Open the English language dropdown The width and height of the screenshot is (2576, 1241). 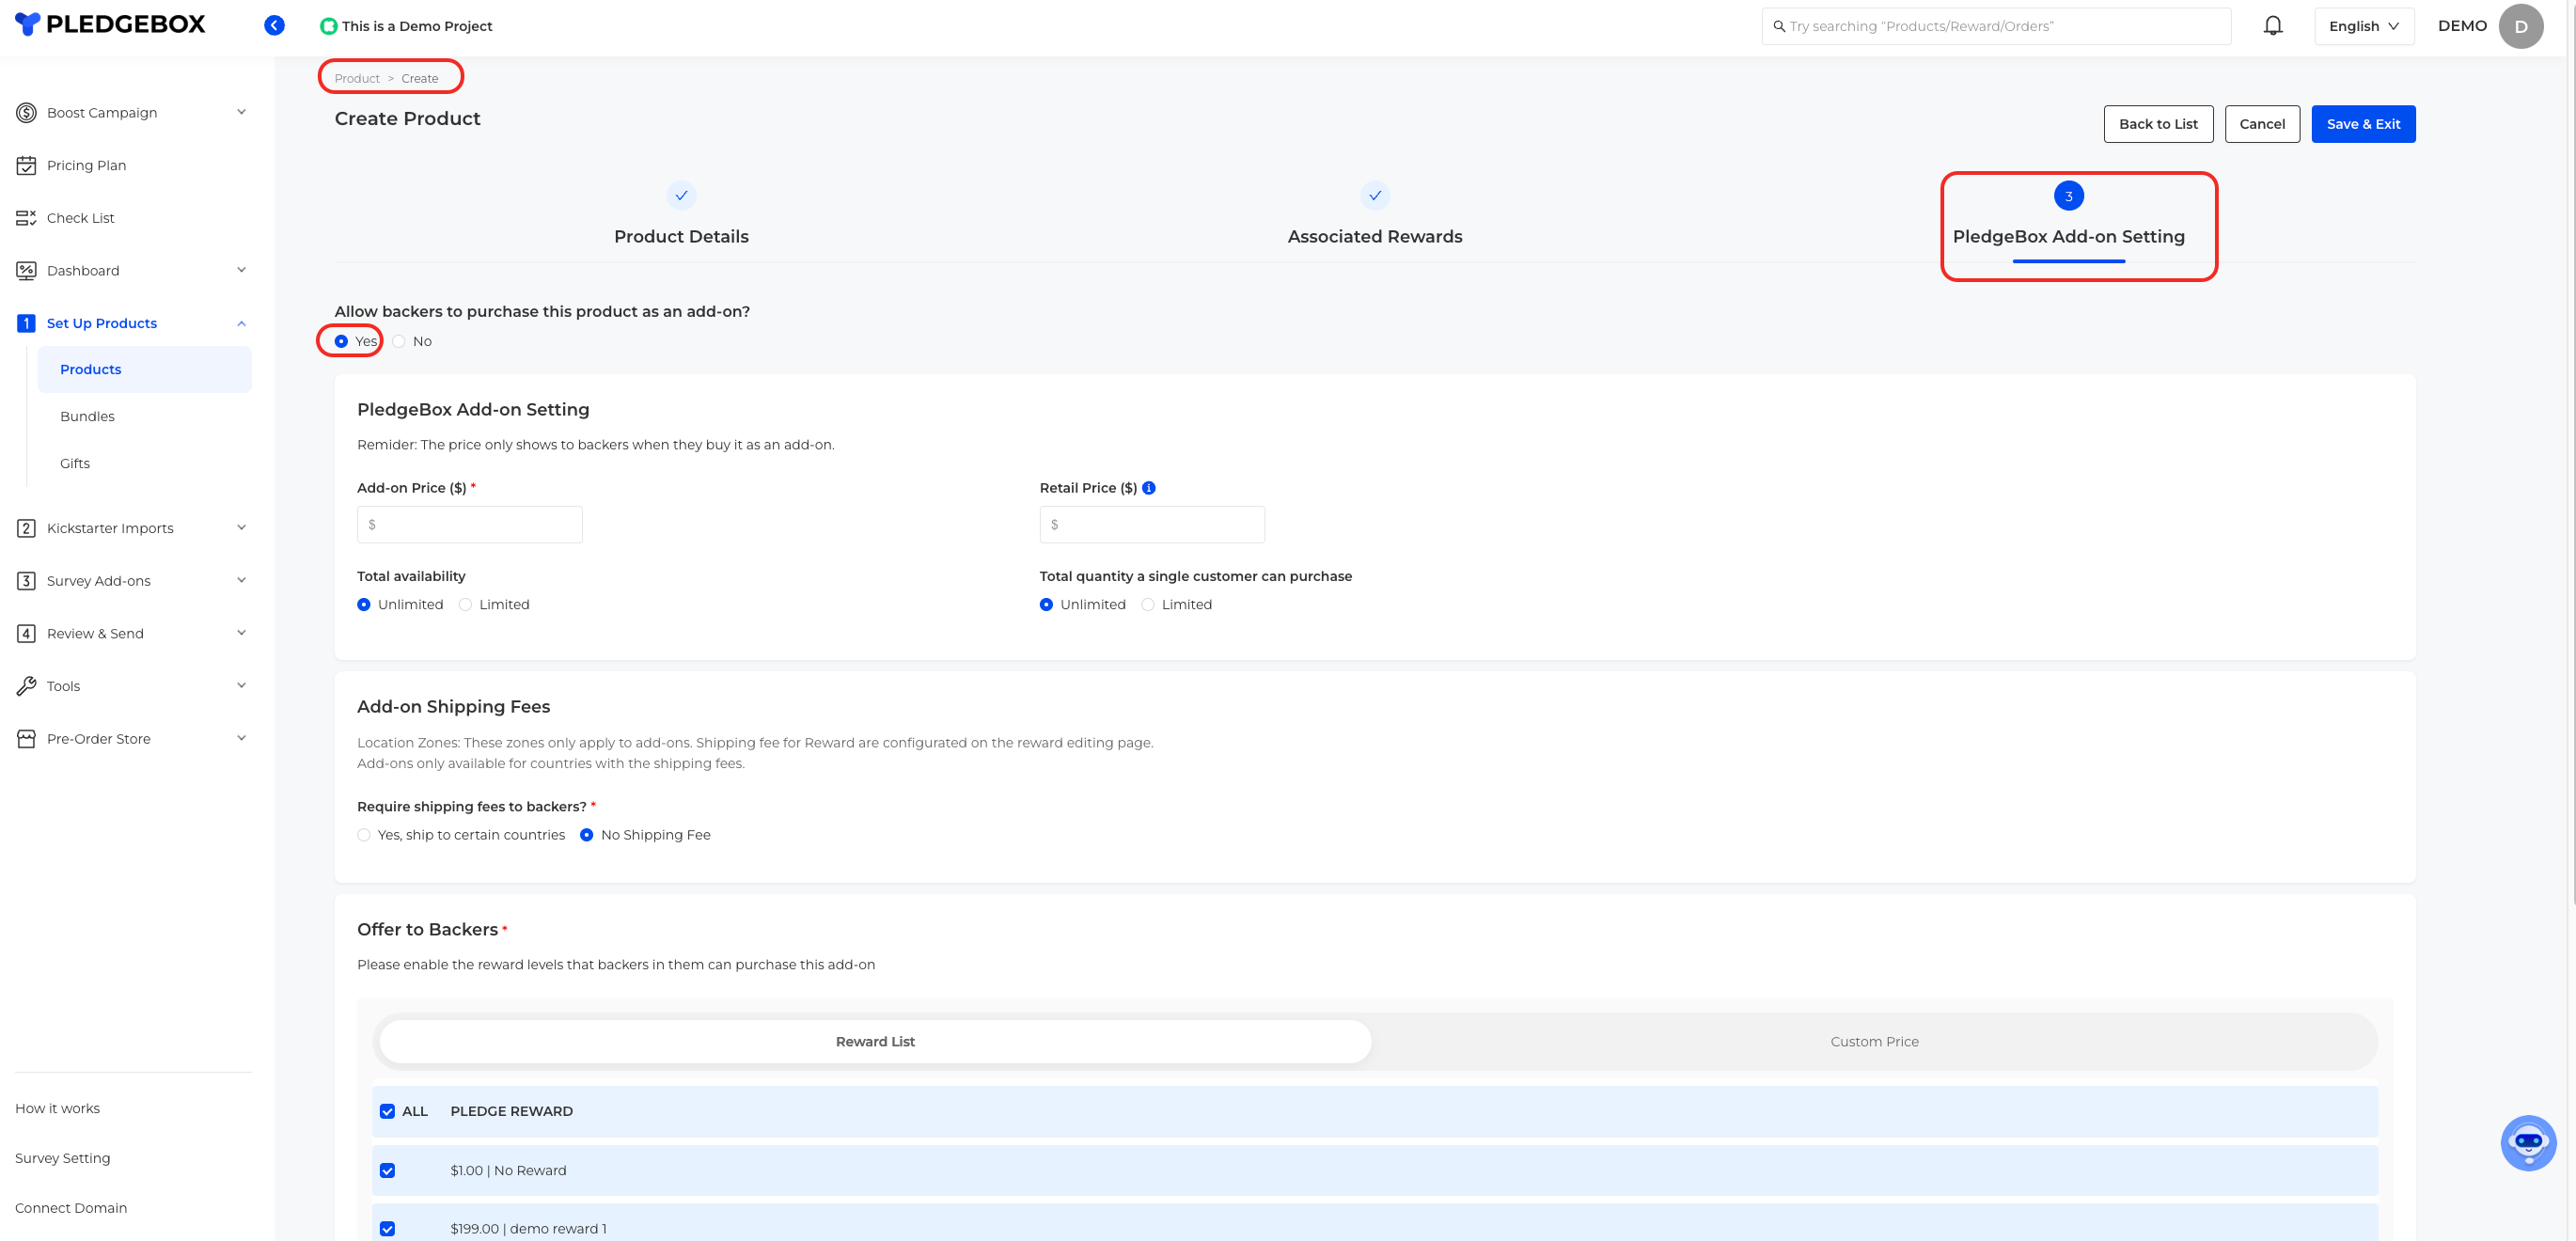coord(2364,26)
